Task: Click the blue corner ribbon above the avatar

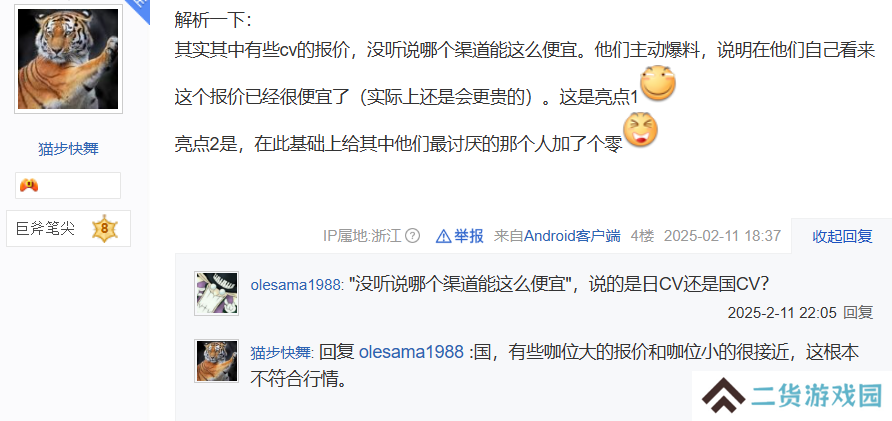Action: pyautogui.click(x=139, y=10)
